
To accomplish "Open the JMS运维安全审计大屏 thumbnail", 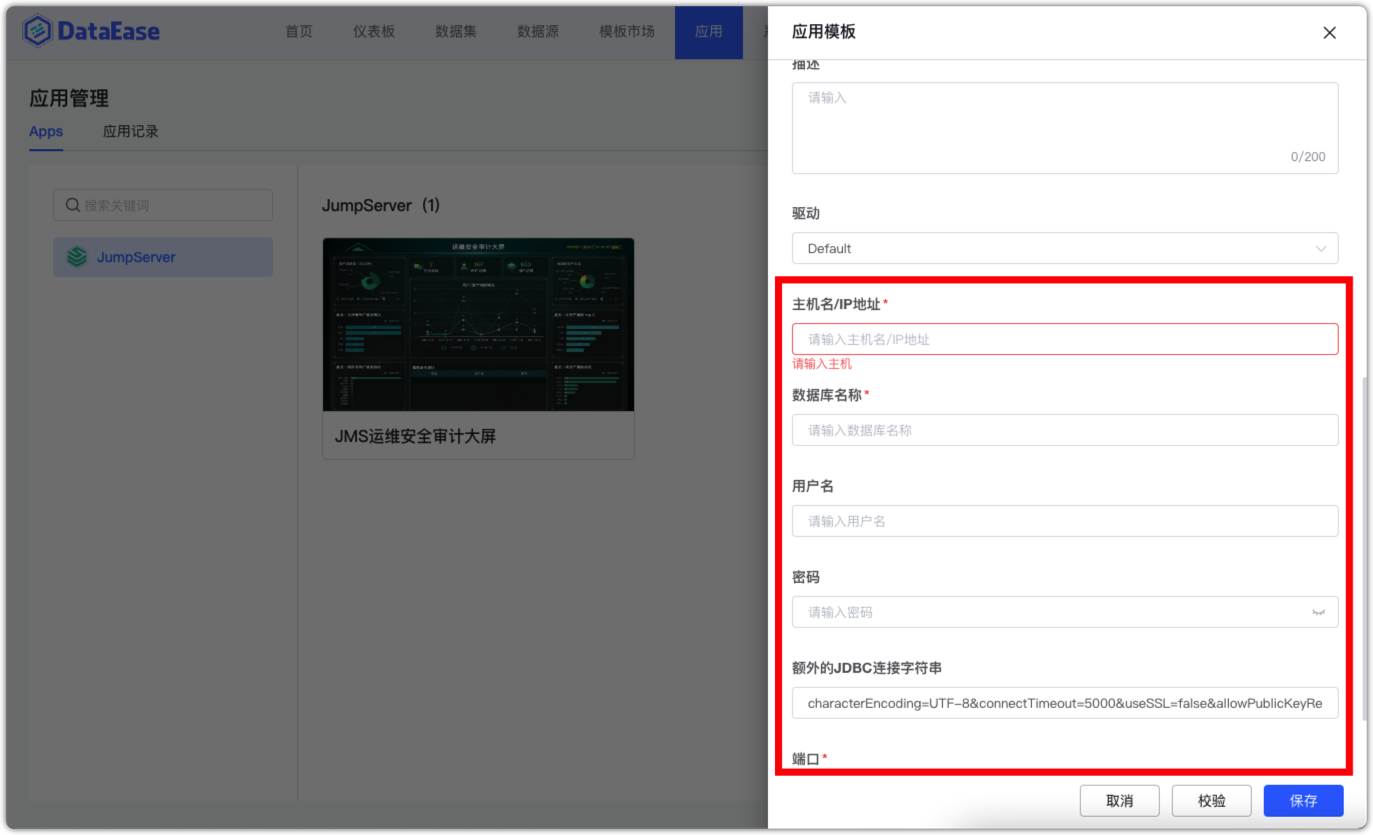I will coord(478,324).
